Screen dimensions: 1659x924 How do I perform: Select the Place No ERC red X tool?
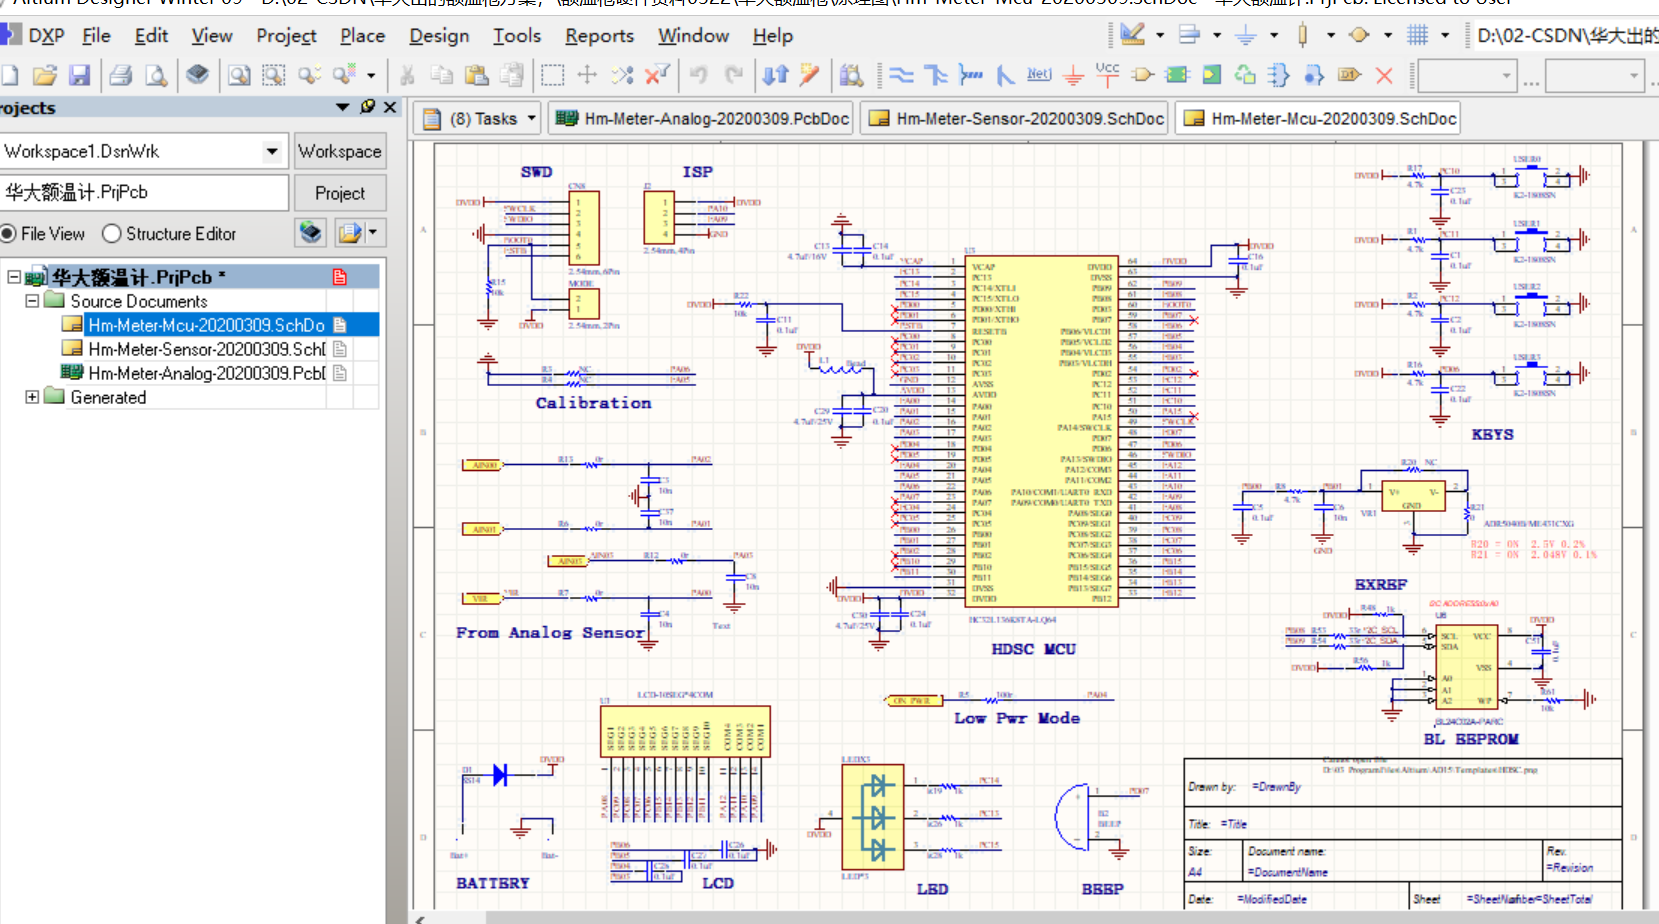pos(1384,75)
